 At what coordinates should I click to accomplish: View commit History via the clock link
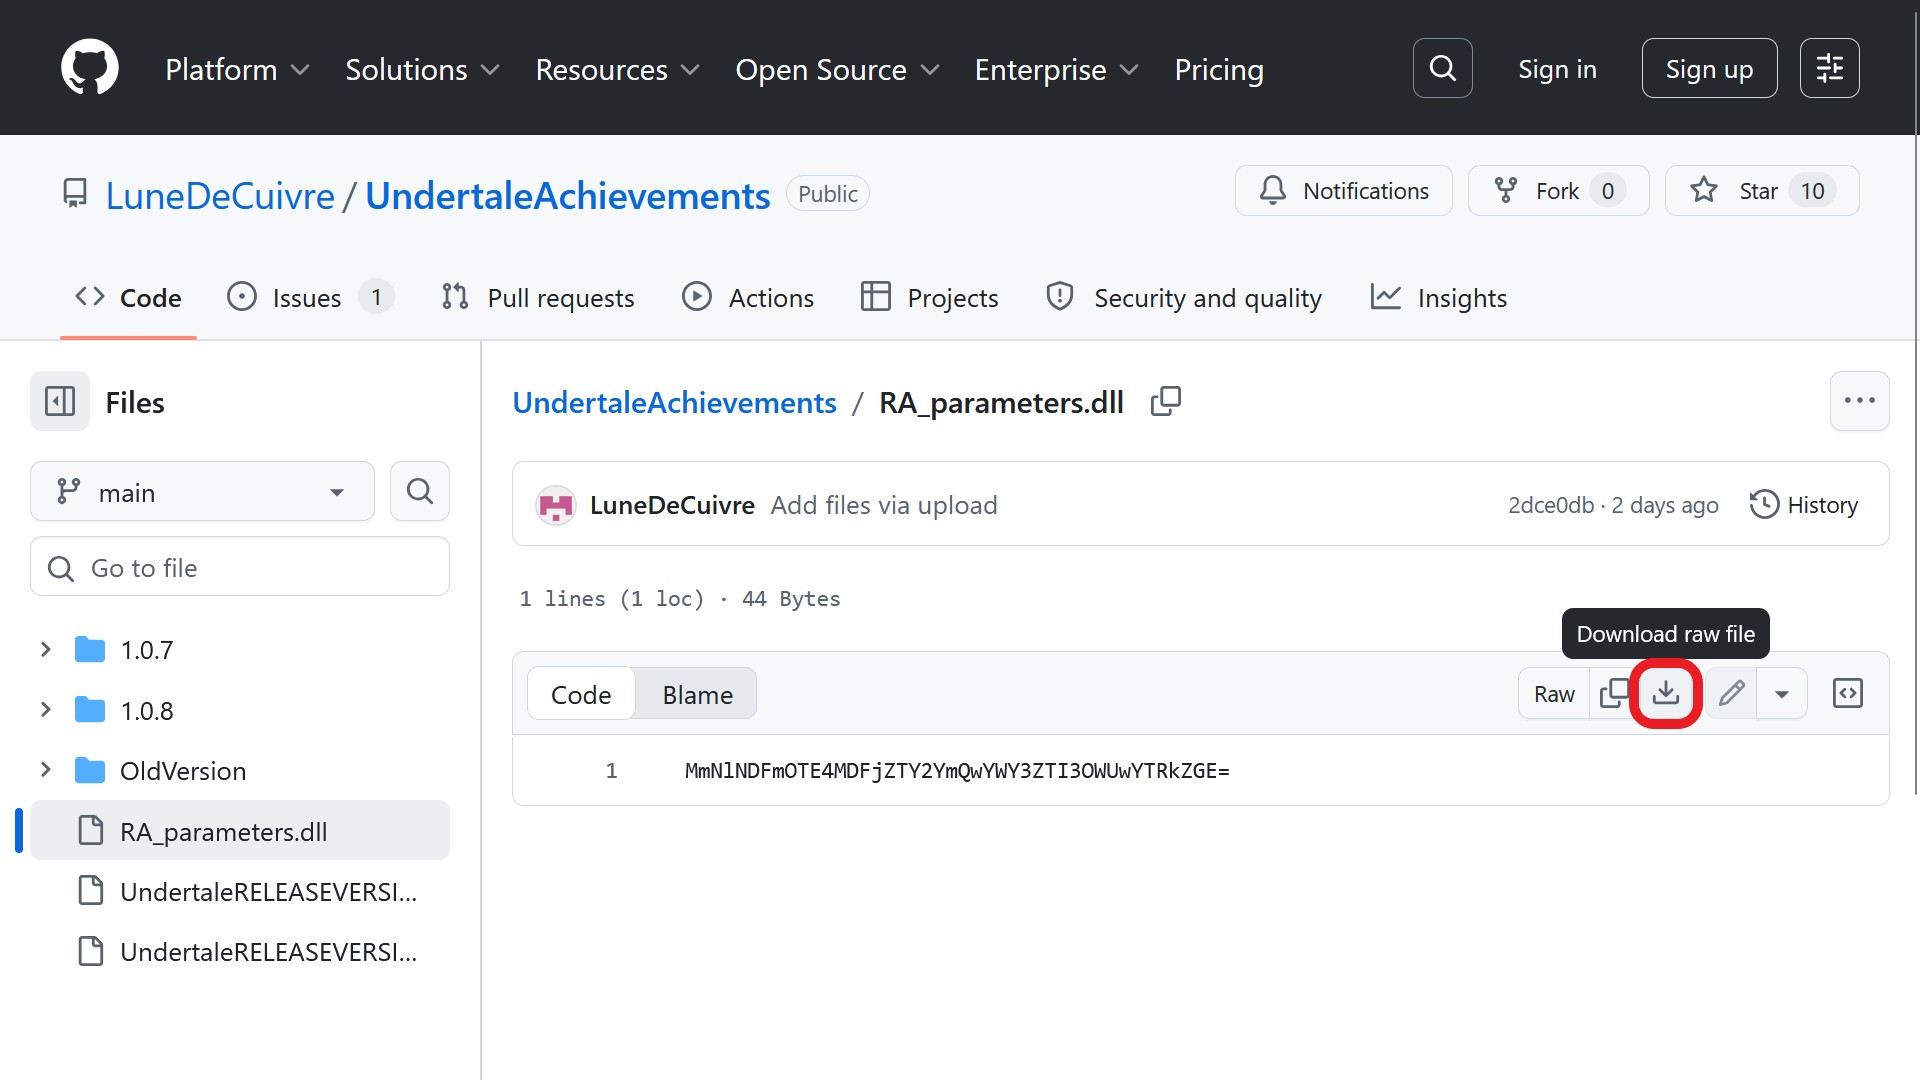click(1804, 505)
